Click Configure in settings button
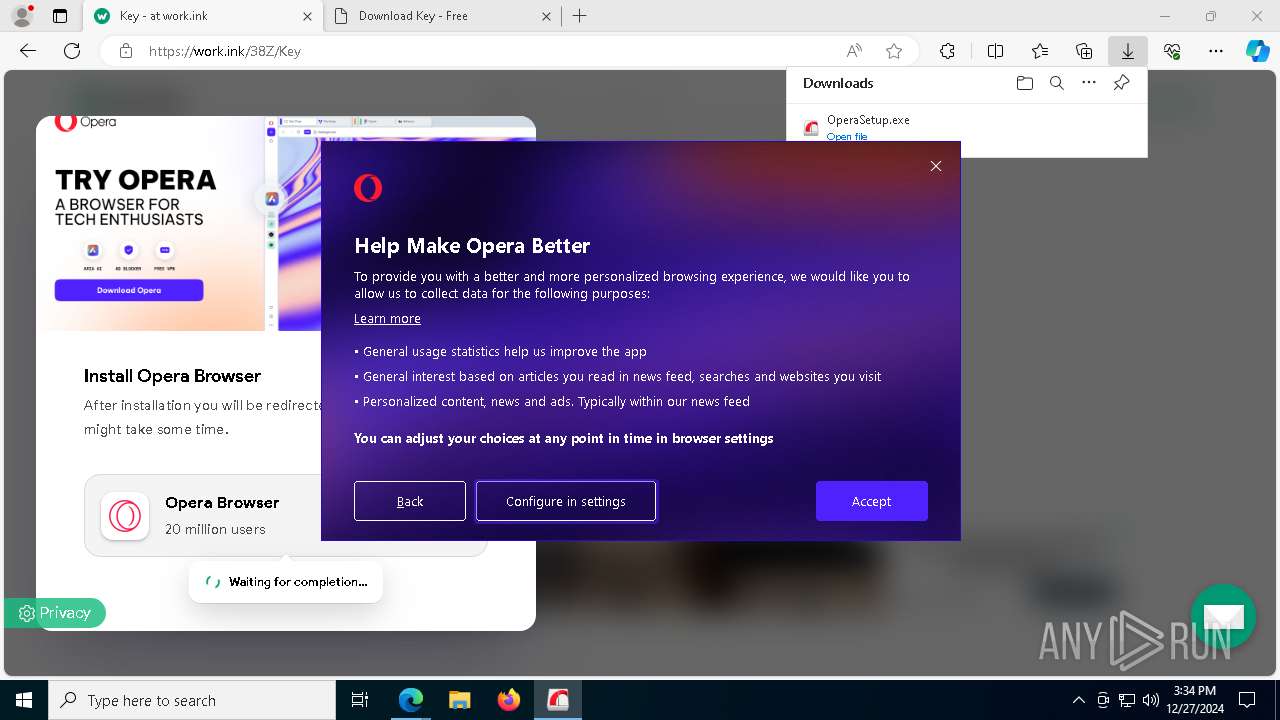The image size is (1280, 720). 566,501
